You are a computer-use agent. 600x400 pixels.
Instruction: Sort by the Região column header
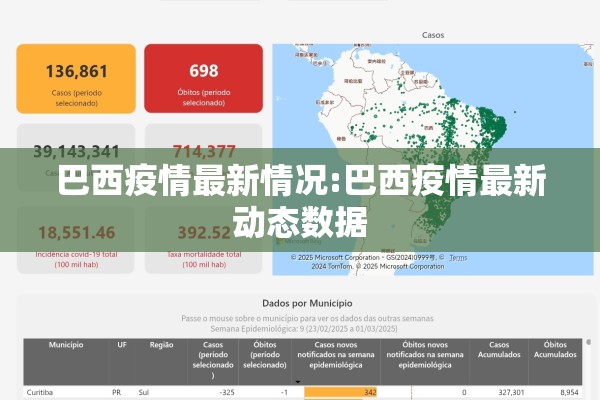(161, 345)
